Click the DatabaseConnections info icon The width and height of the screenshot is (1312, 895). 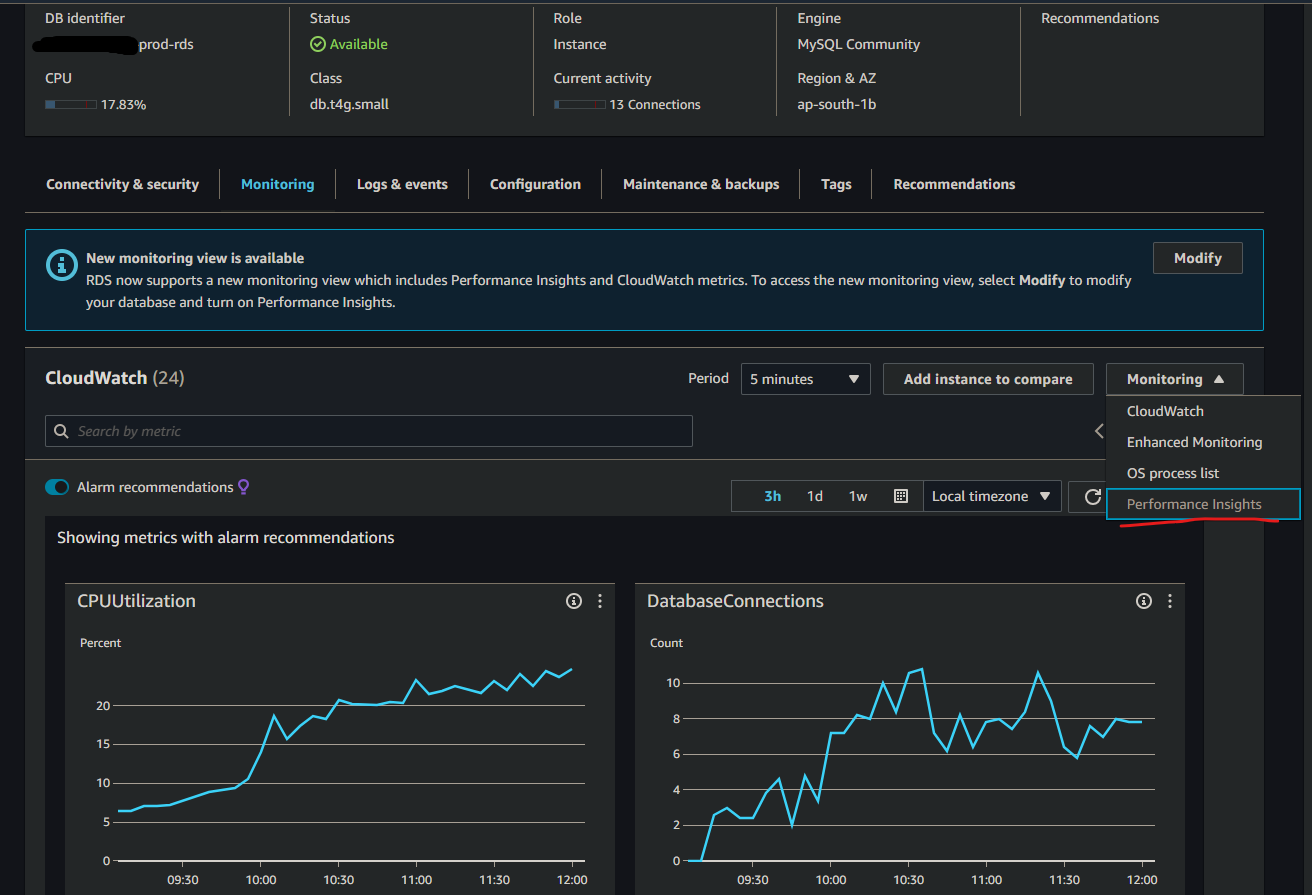[1144, 601]
